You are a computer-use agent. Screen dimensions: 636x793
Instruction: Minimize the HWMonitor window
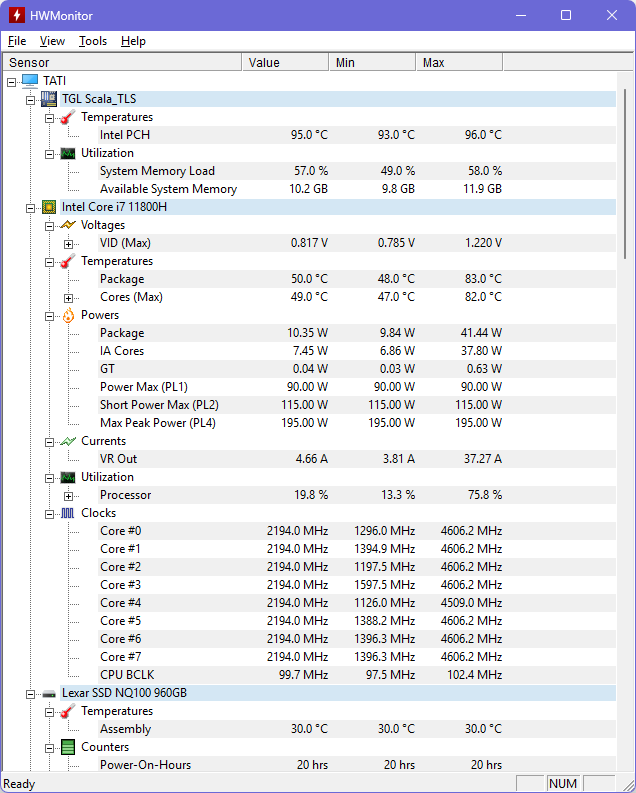coord(521,15)
